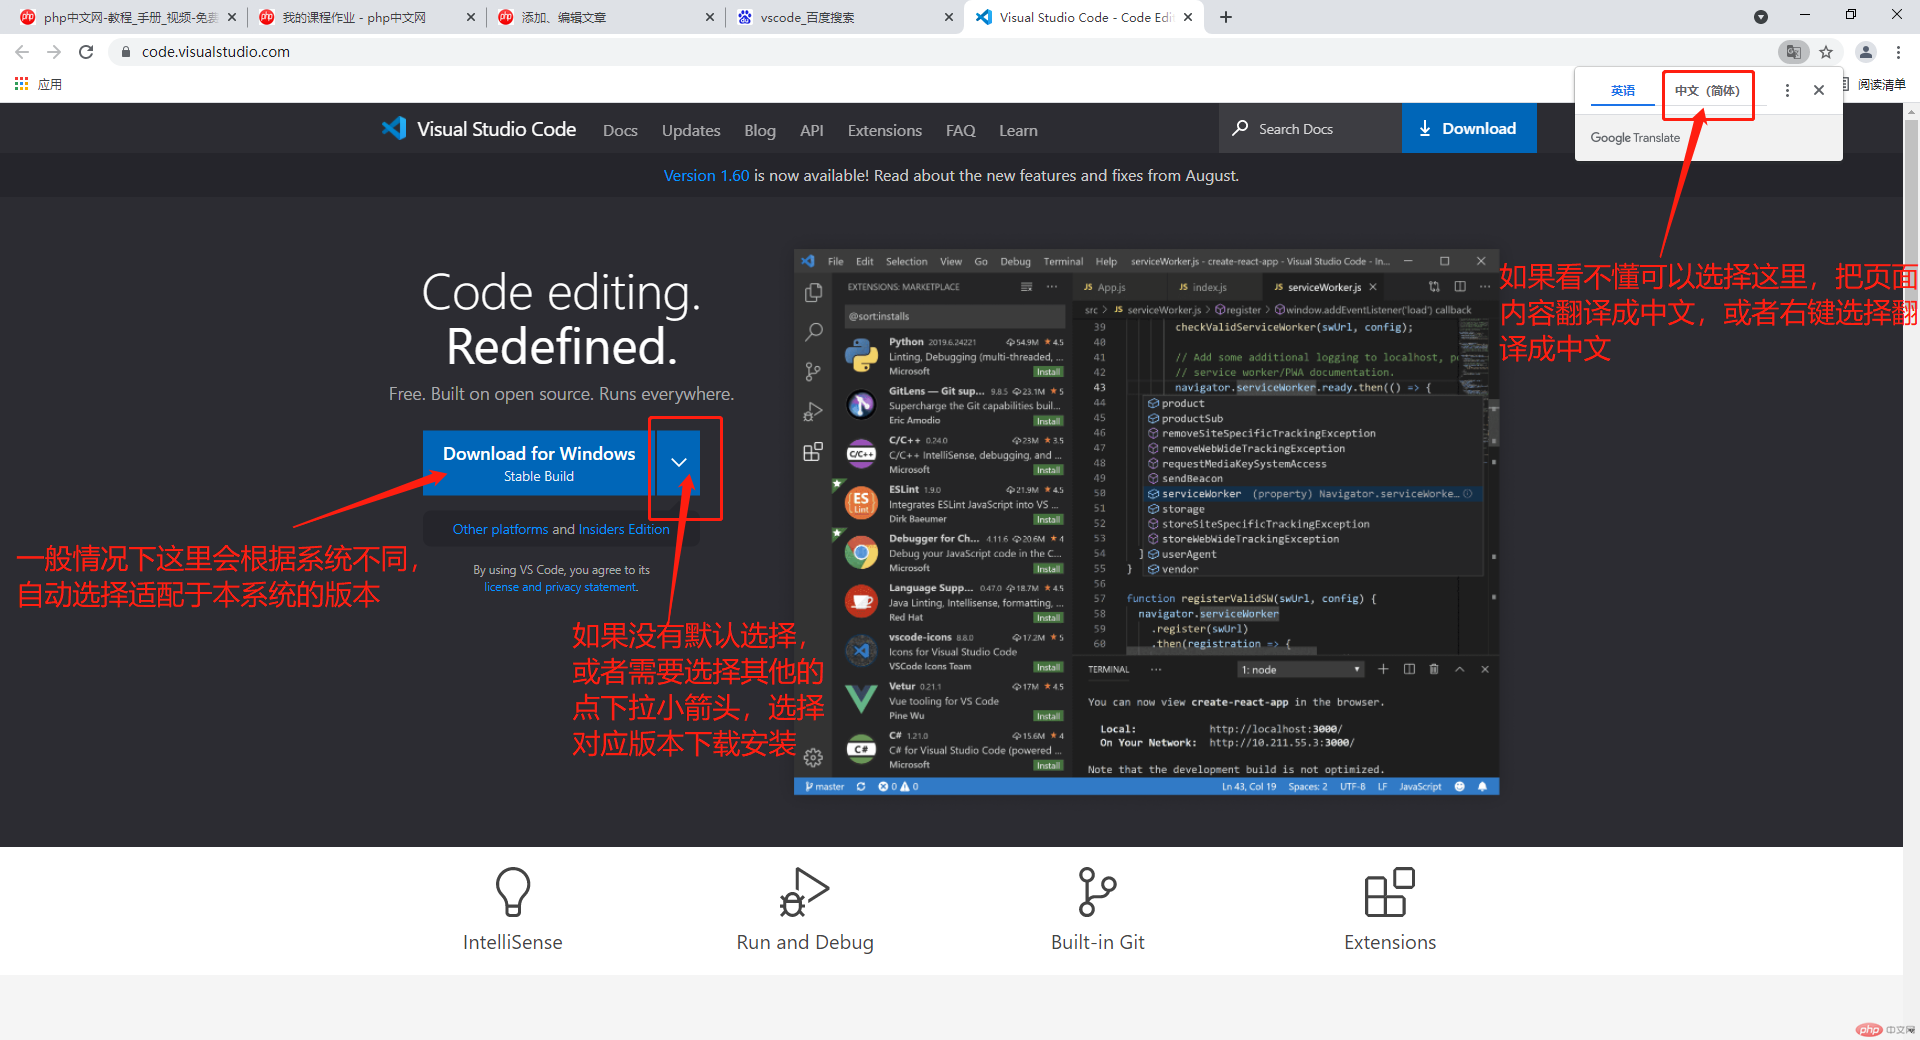
Task: Click the Search Docs input field
Action: click(x=1310, y=128)
